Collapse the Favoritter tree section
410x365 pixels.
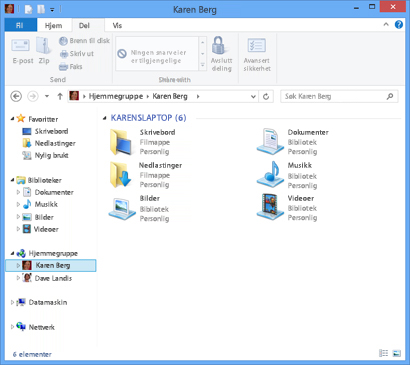tap(12, 119)
